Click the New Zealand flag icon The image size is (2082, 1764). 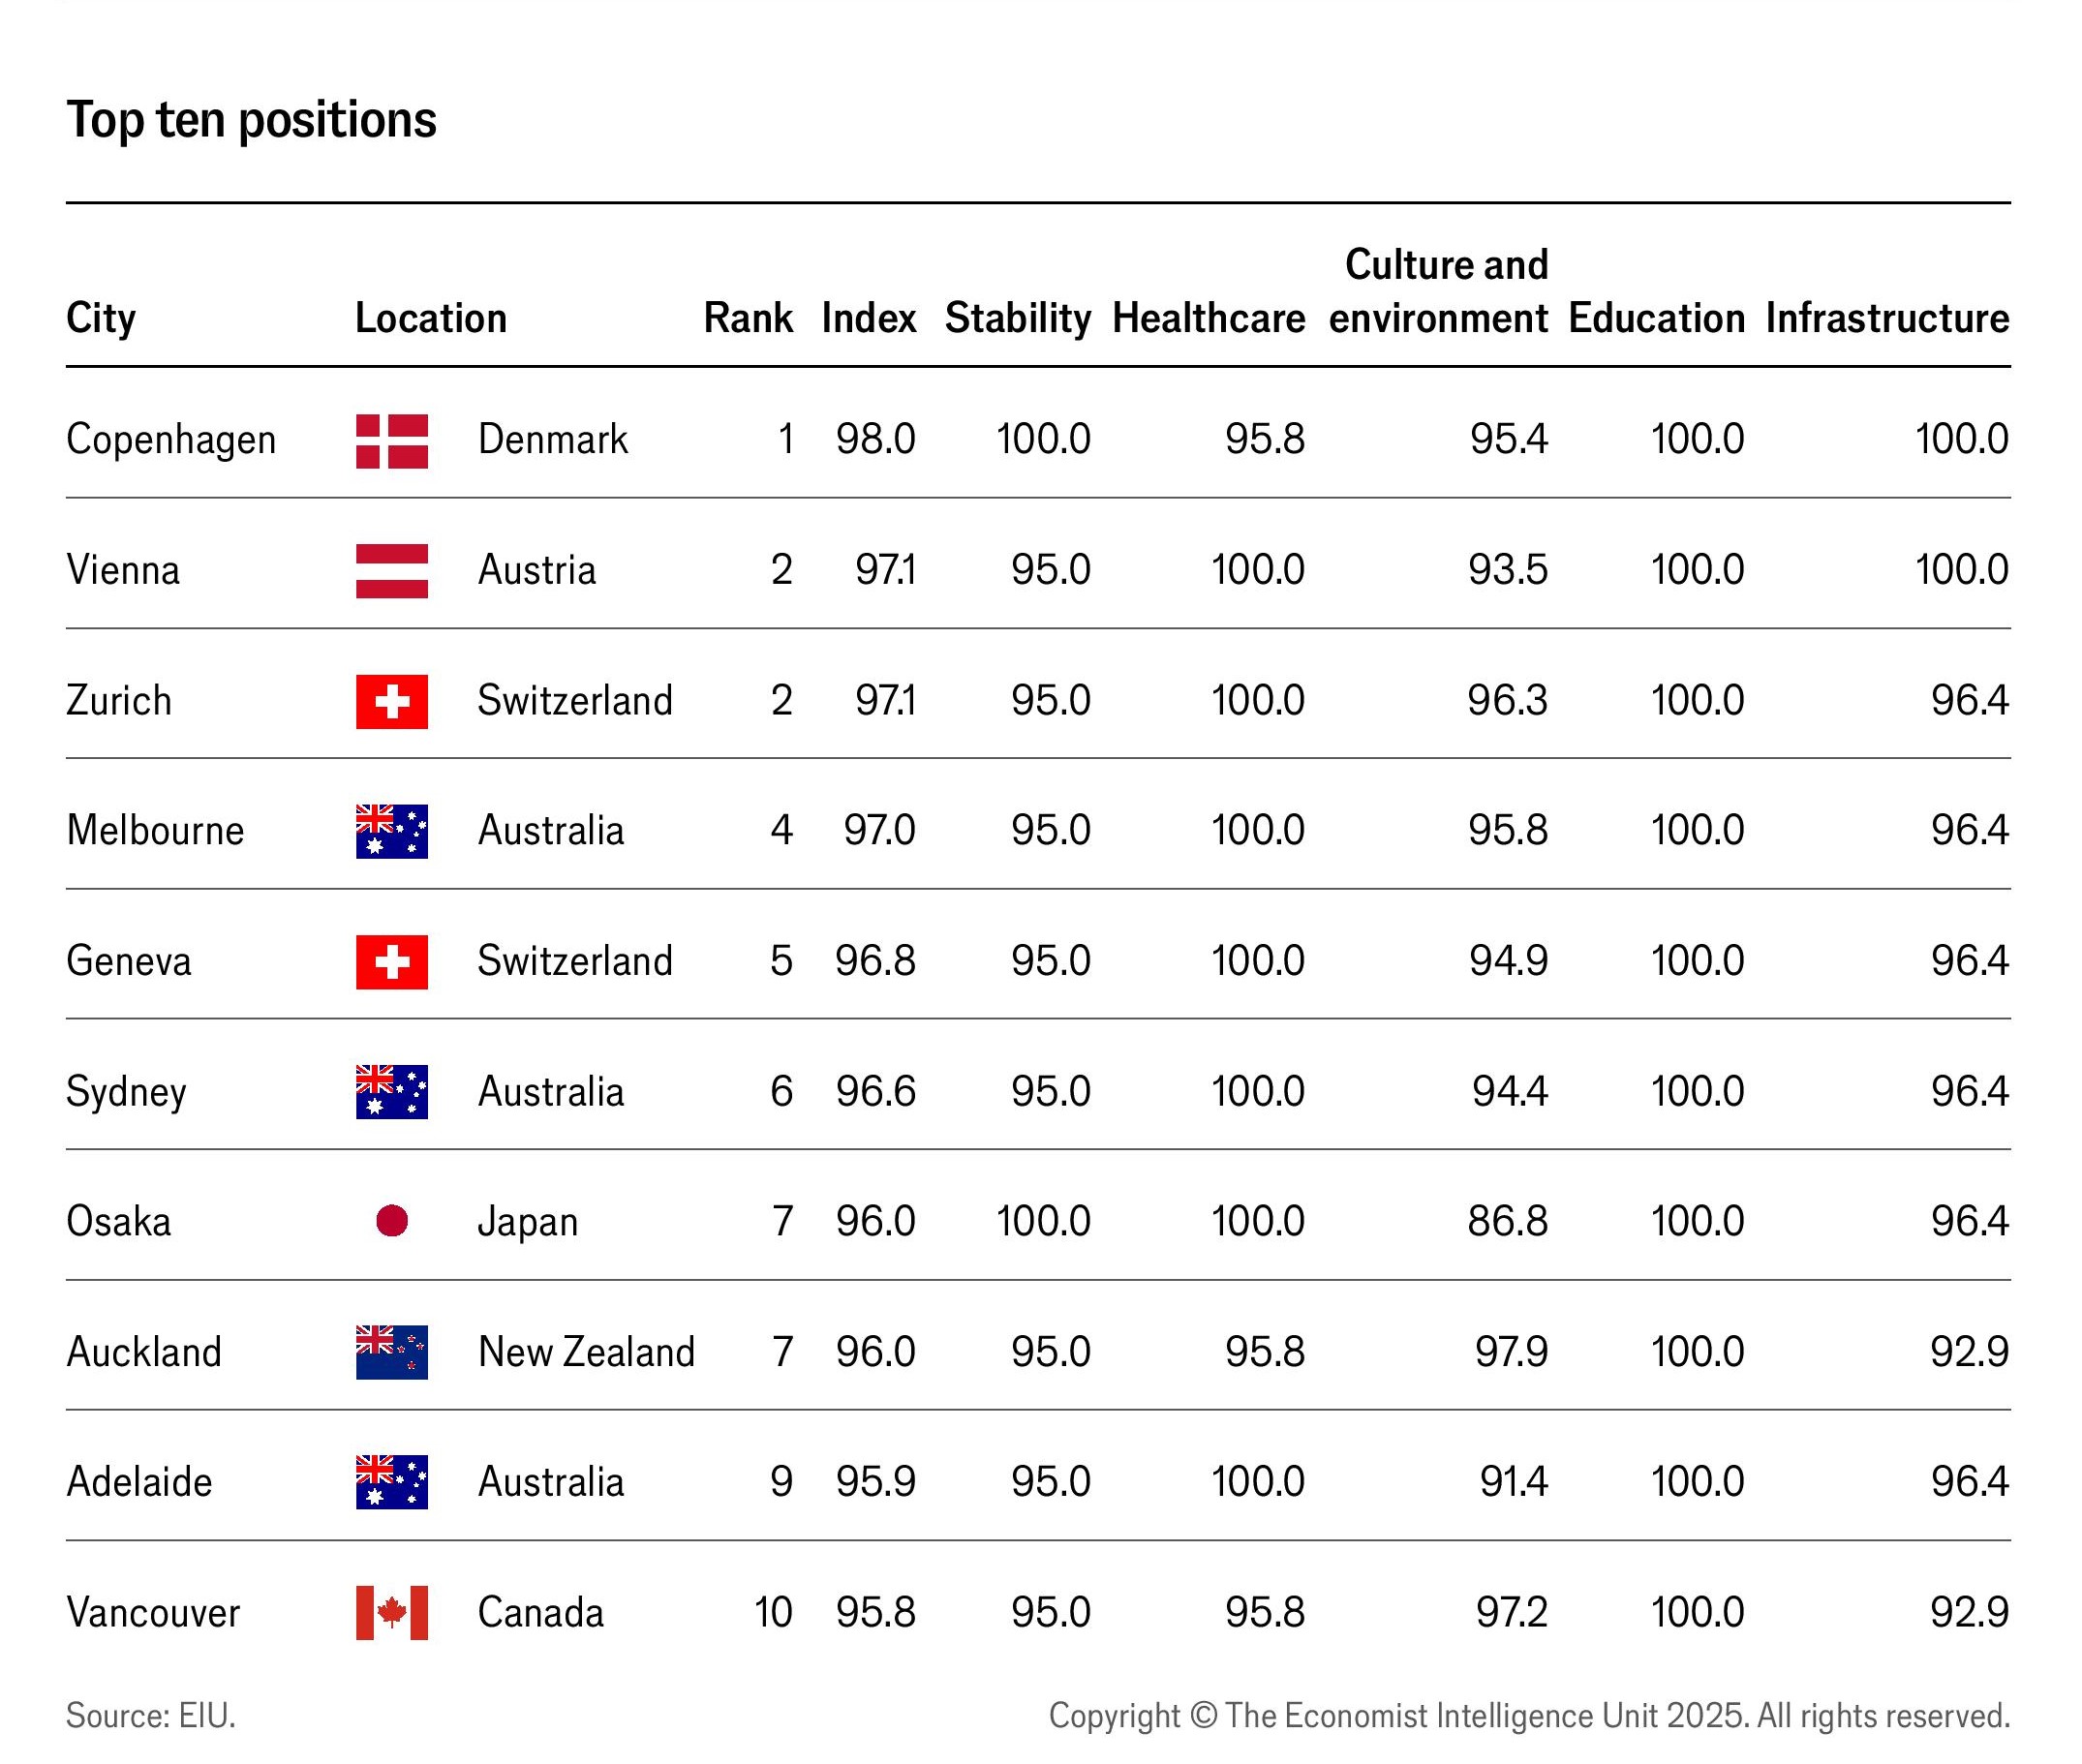click(x=392, y=1352)
